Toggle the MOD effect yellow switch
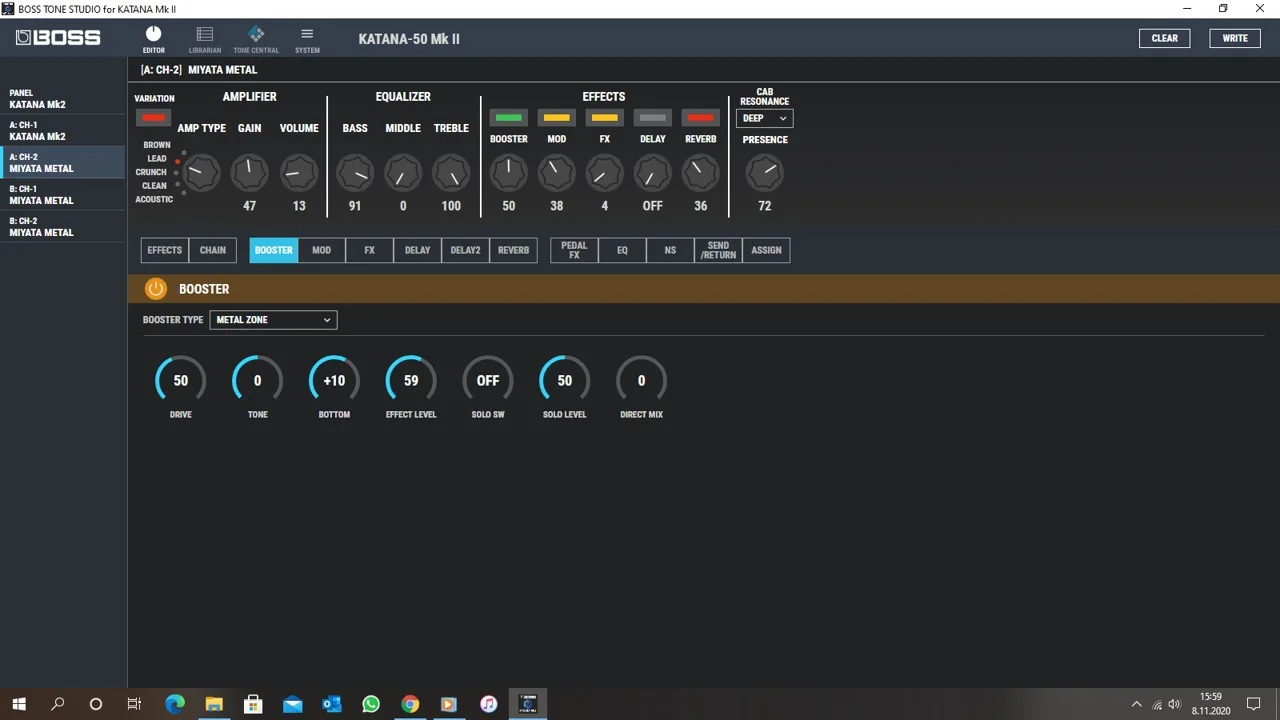This screenshot has width=1280, height=720. point(557,118)
